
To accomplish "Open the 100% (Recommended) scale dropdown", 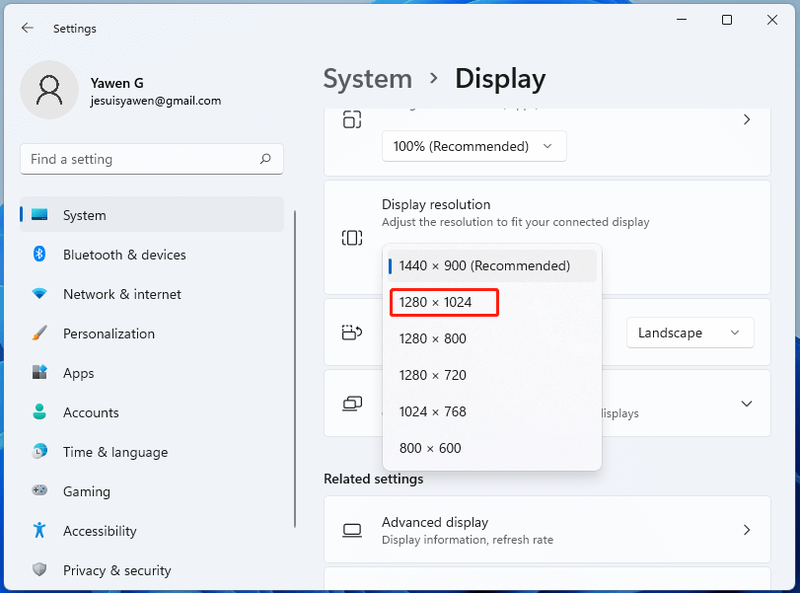I will tap(474, 146).
